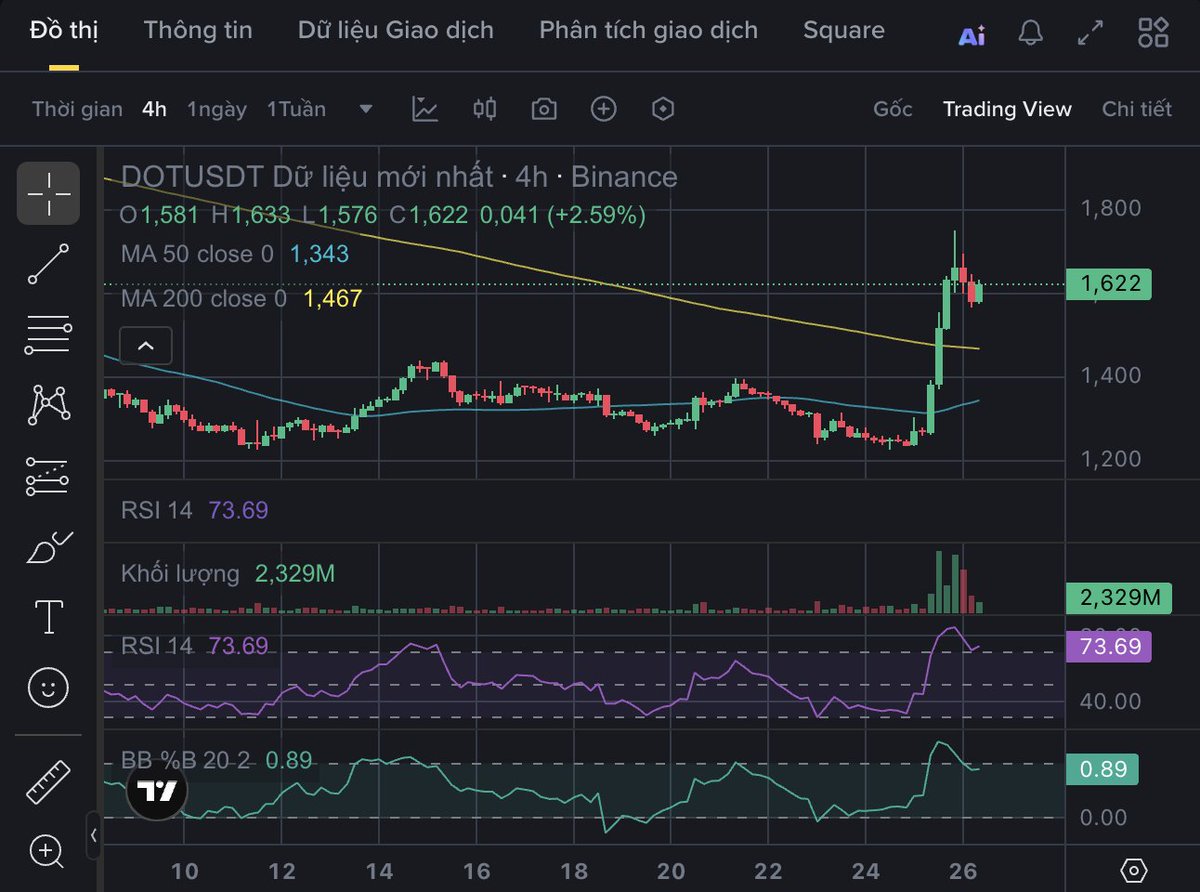Change candlestick chart type icon

tap(484, 109)
